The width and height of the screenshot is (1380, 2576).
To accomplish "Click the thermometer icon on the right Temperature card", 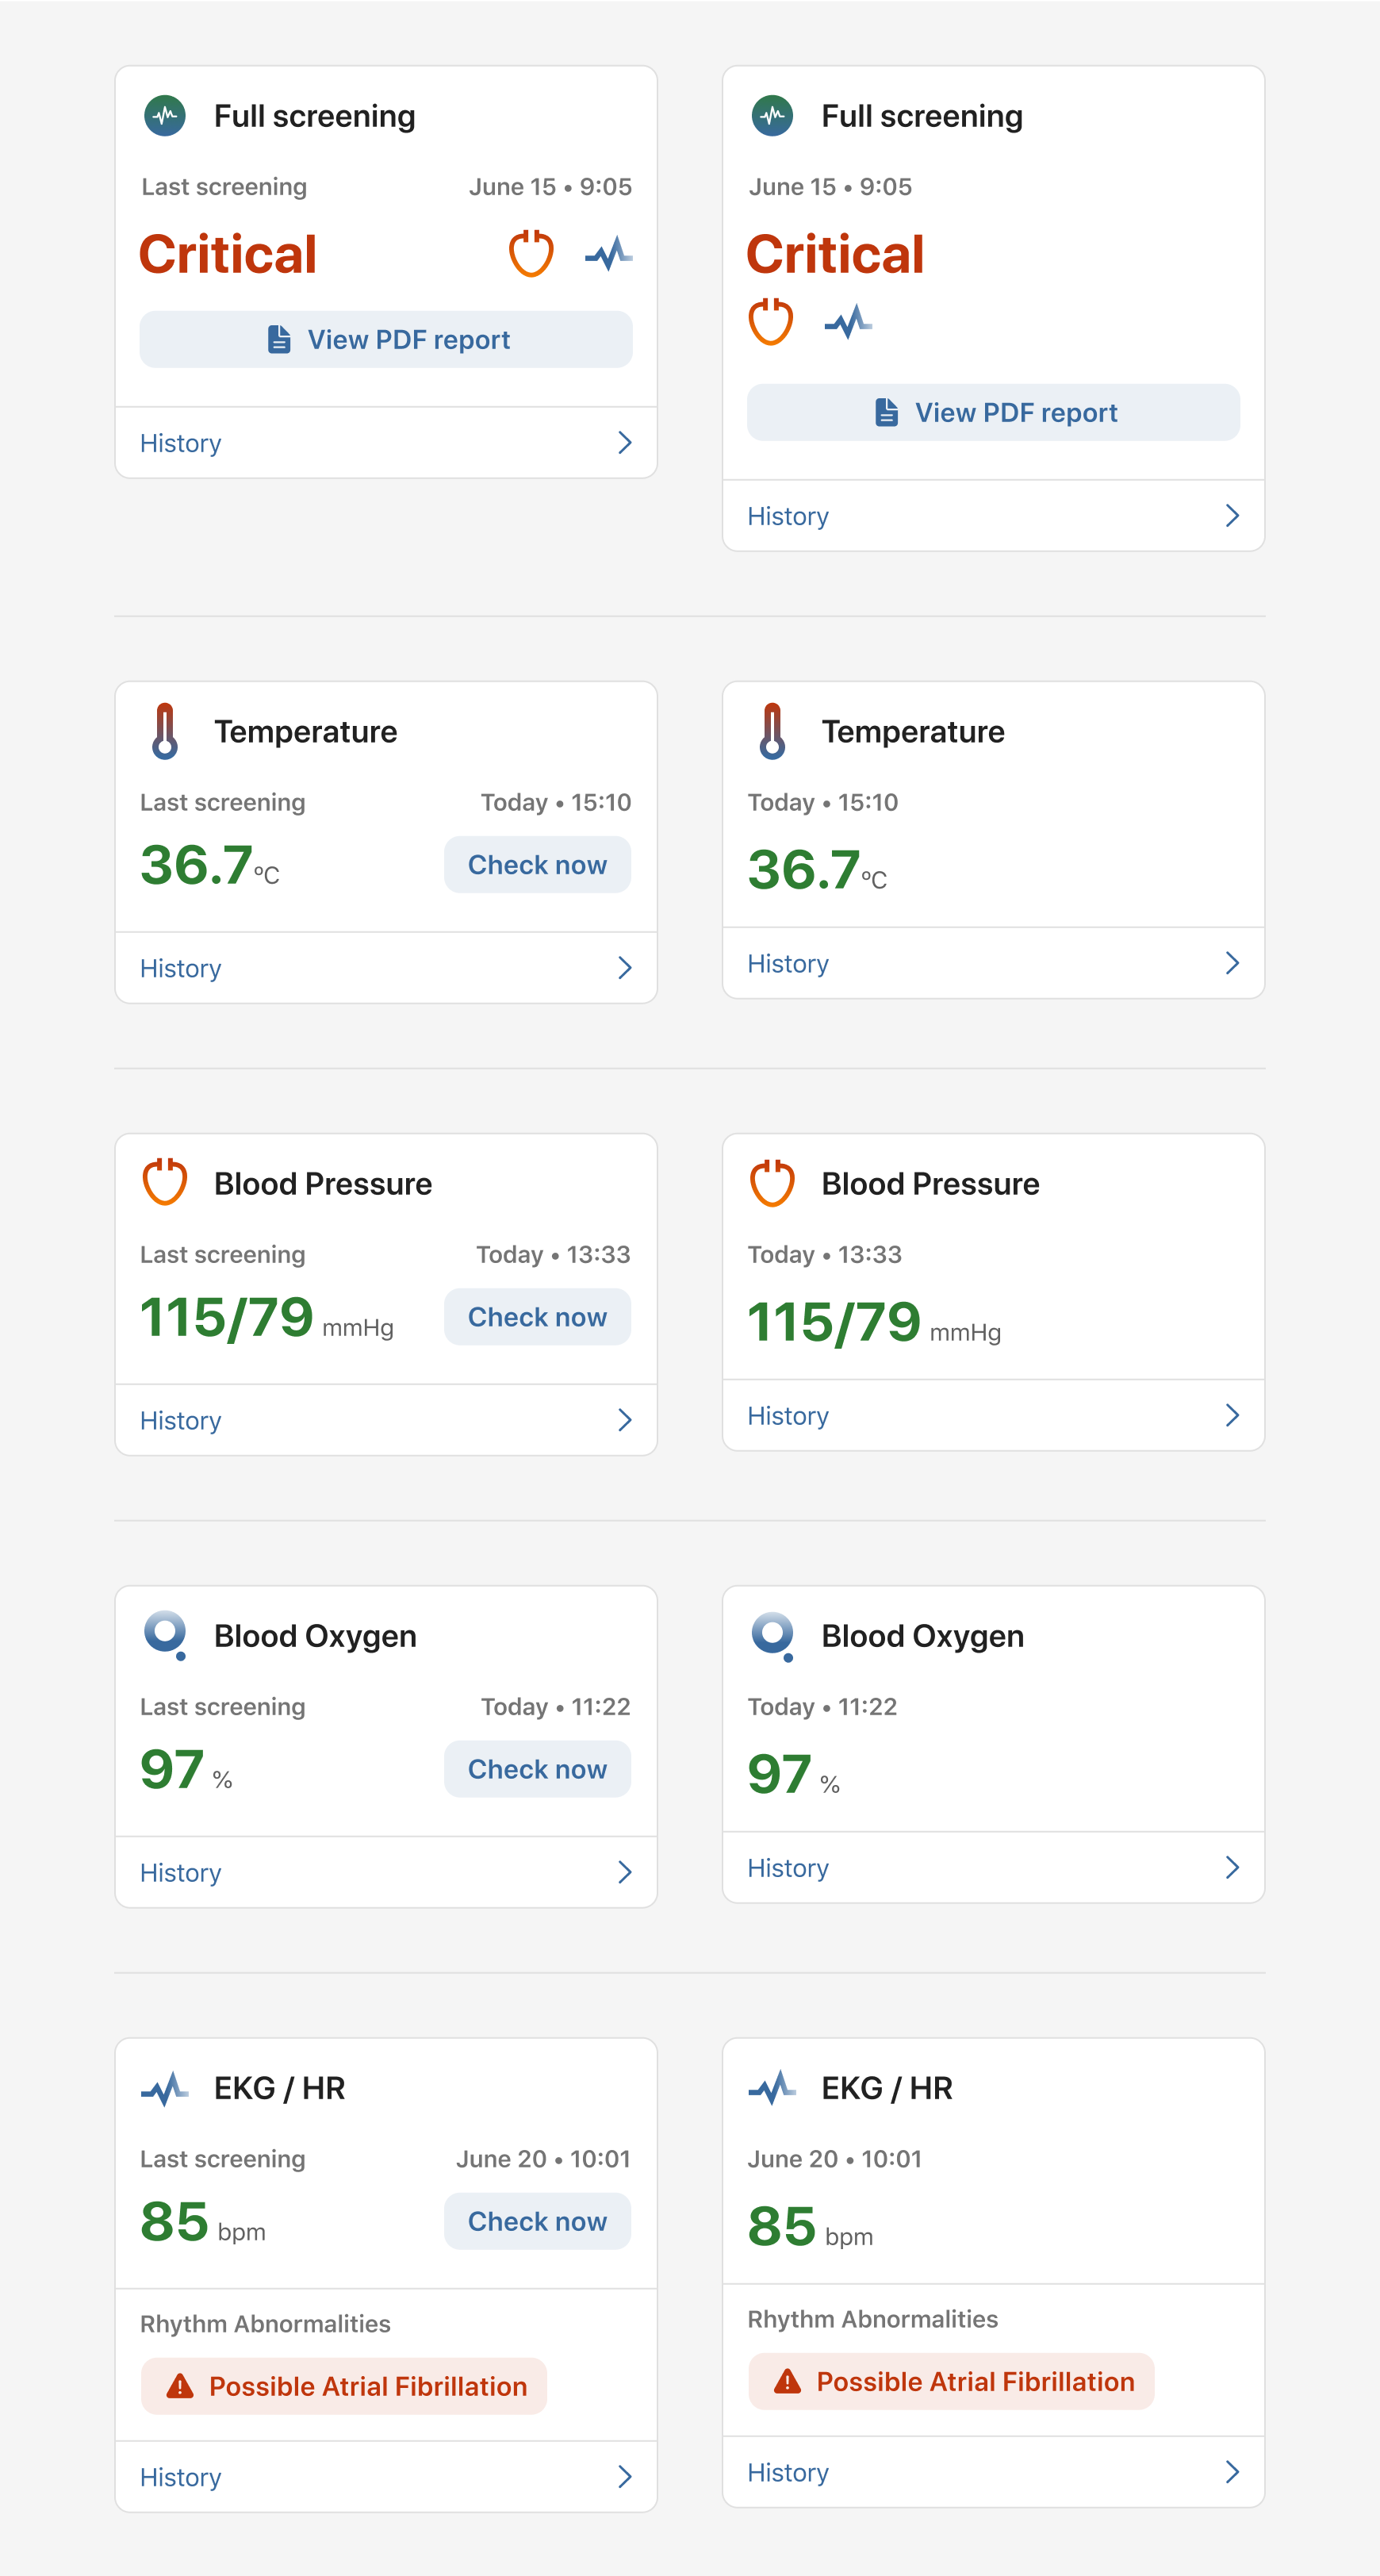I will coord(772,731).
